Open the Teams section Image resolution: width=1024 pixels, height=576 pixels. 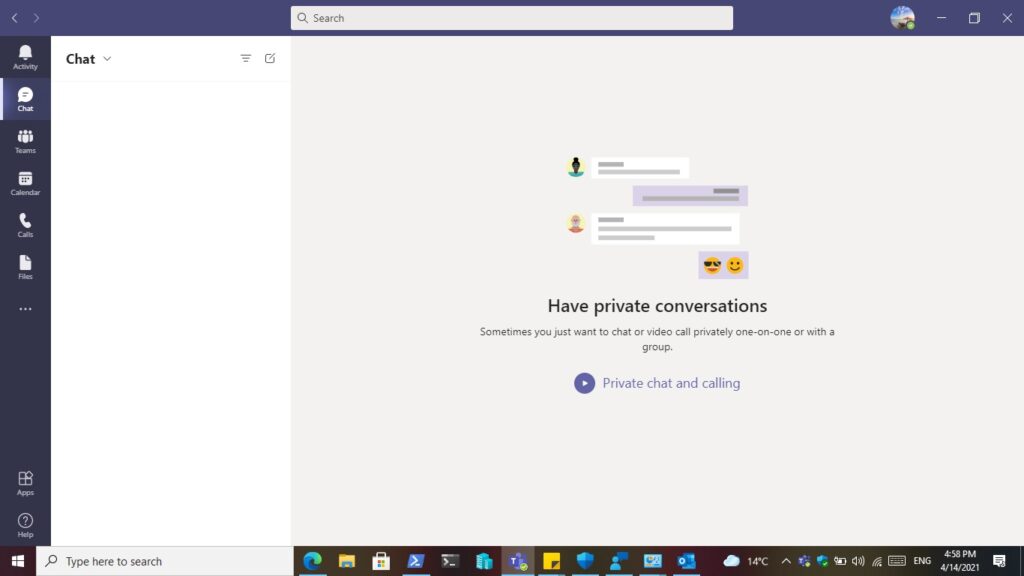(25, 141)
